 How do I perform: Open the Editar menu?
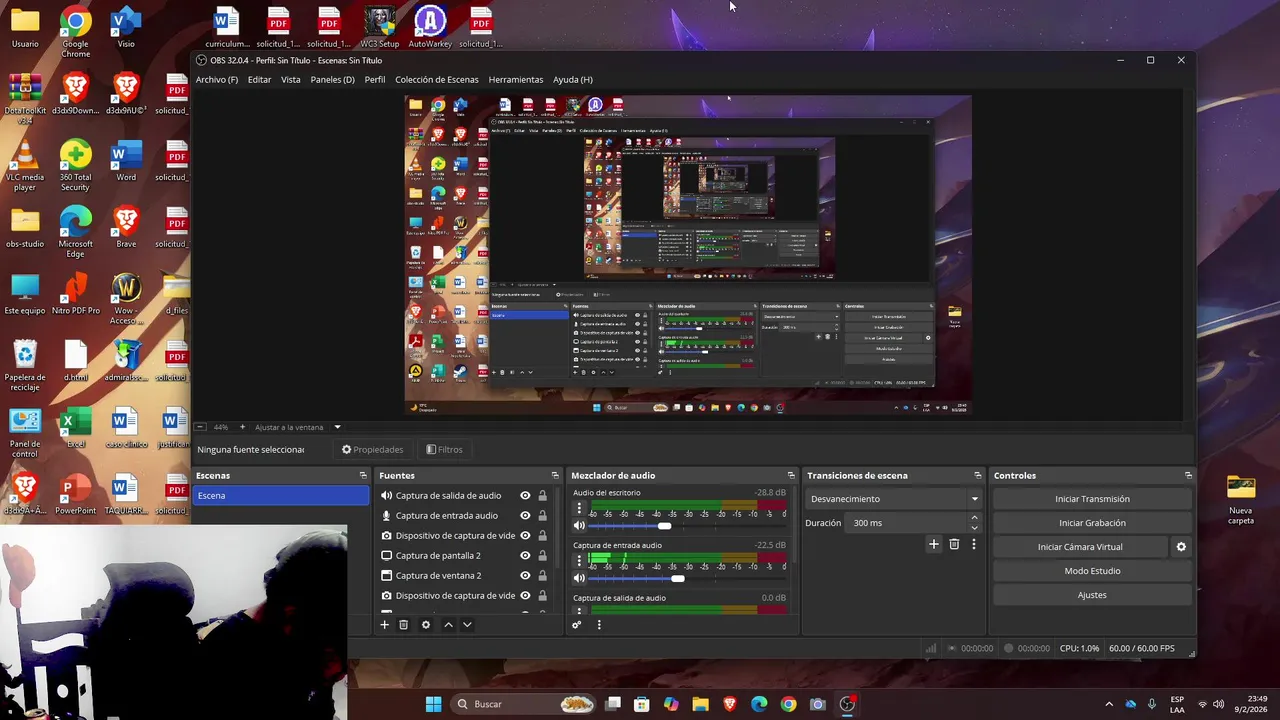point(259,79)
